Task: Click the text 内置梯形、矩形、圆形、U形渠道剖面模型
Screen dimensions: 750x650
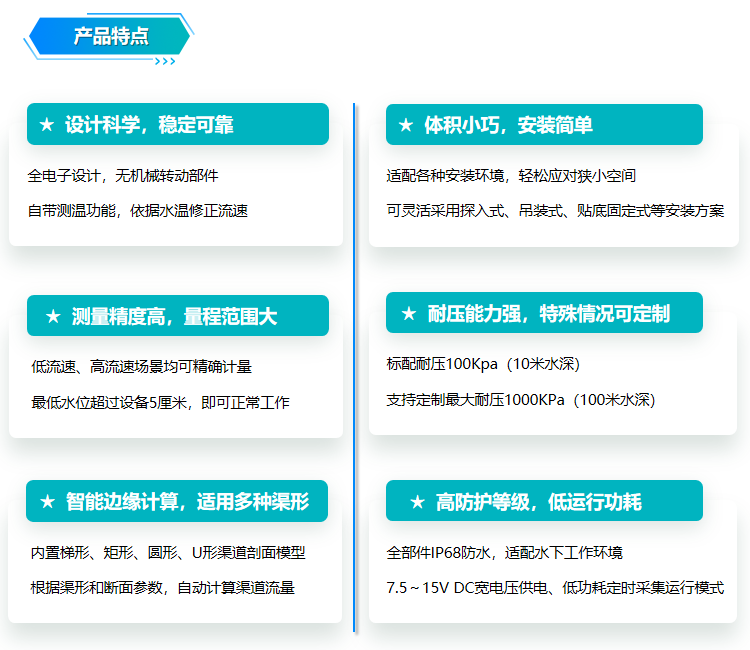Action: (x=168, y=552)
